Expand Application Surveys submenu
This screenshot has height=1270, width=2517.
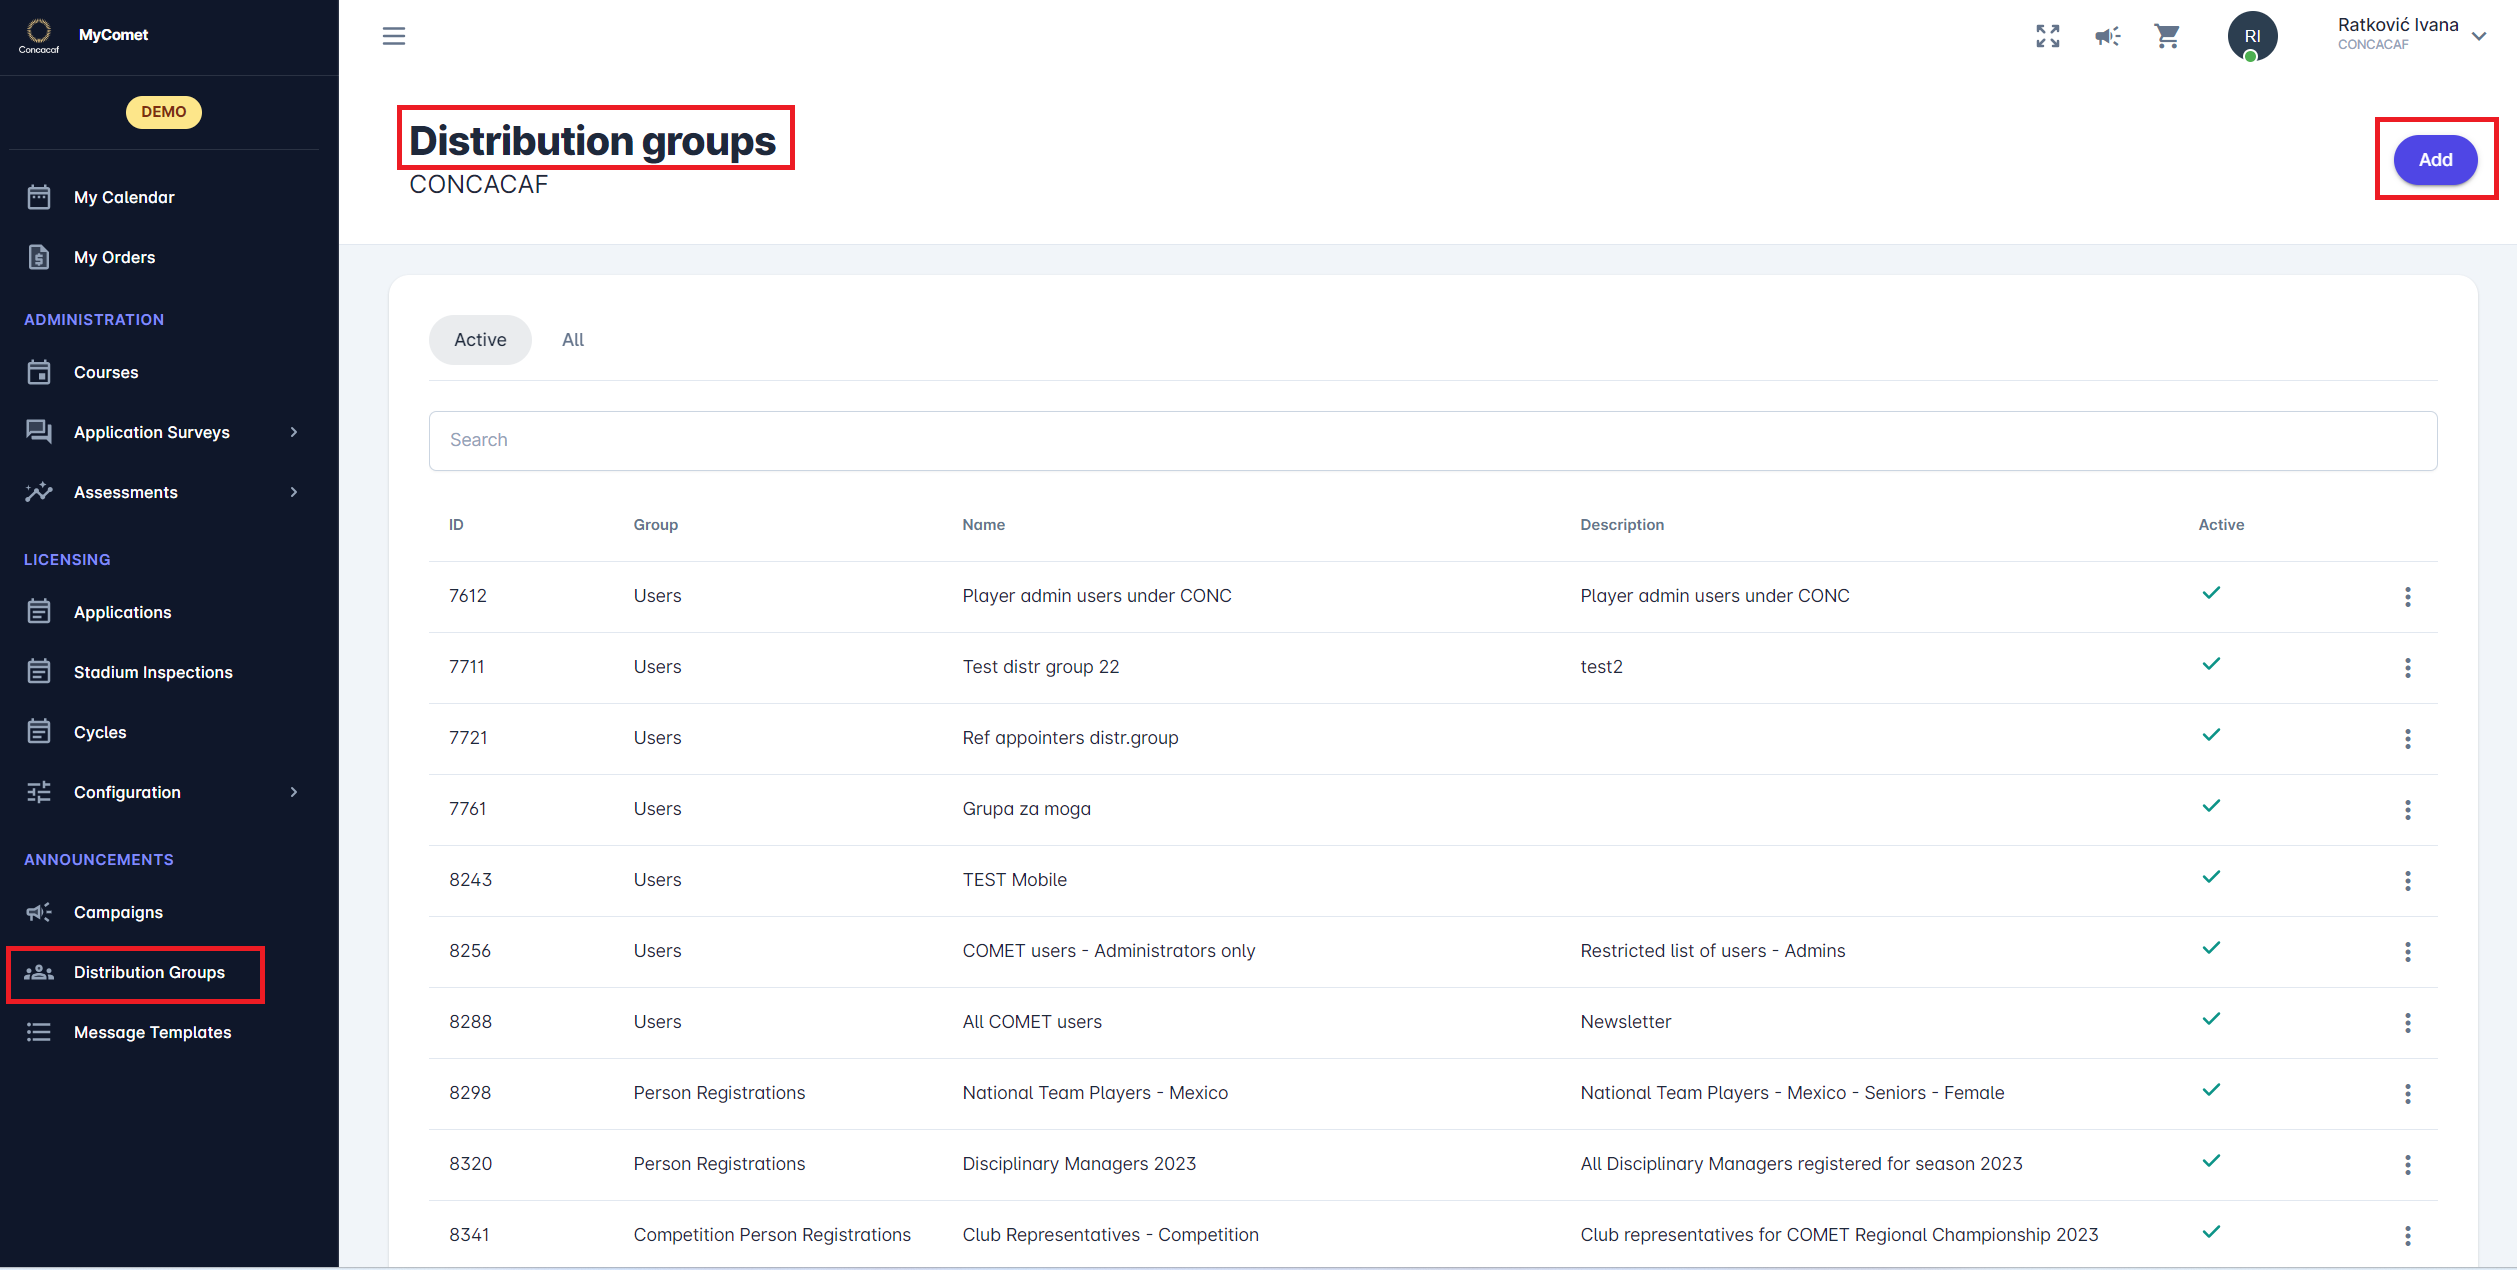coord(294,432)
